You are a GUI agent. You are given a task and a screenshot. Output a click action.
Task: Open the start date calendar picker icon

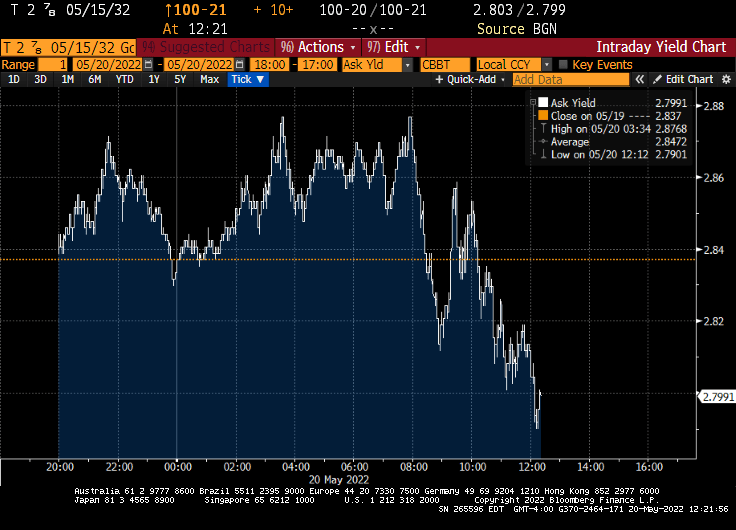149,65
